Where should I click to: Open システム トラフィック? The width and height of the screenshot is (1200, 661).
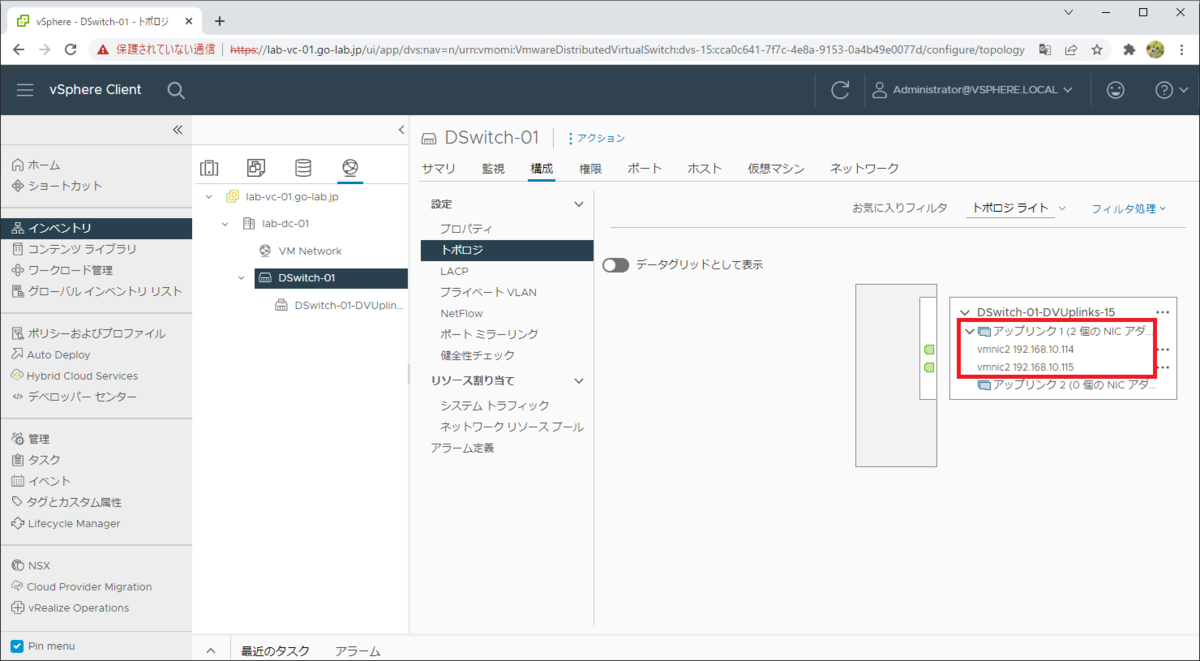pyautogui.click(x=495, y=405)
